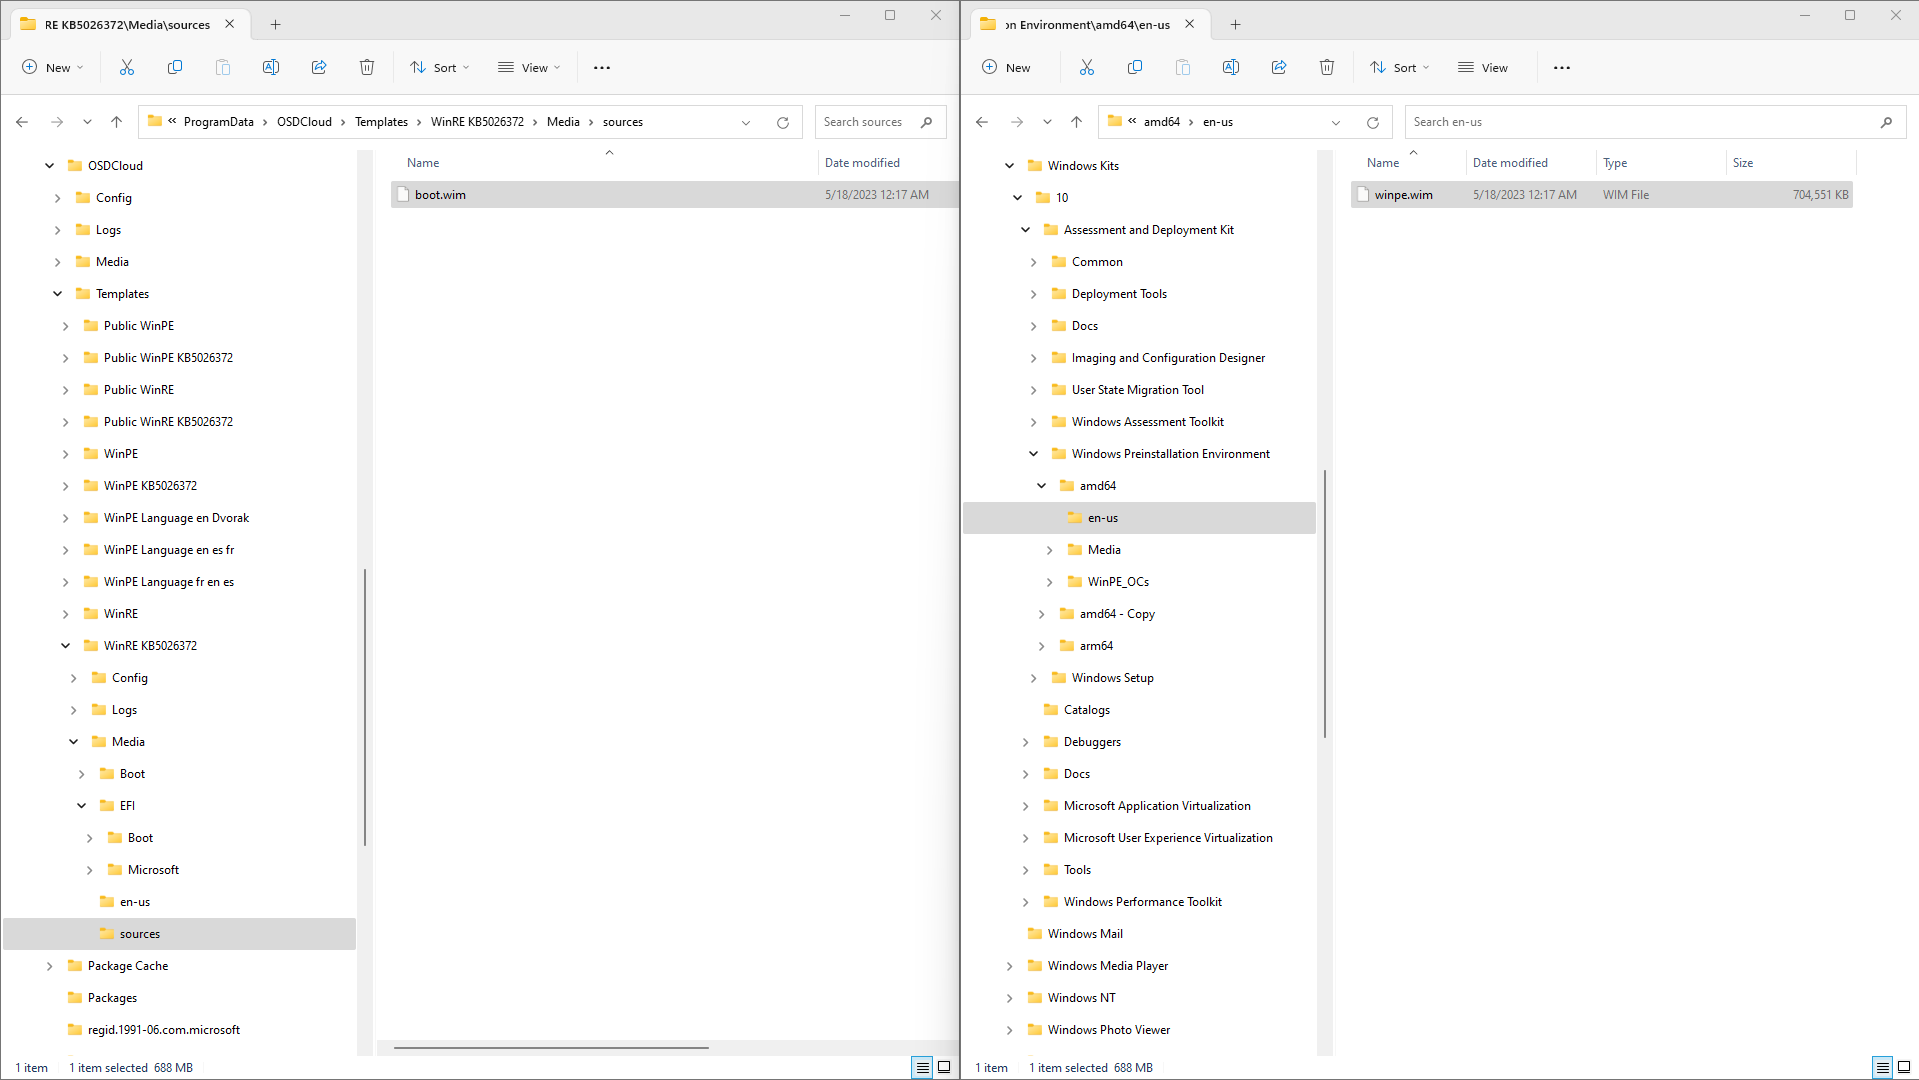Click the Share icon in right window toolbar
Viewport: 1919px width, 1080px height.
pos(1279,68)
